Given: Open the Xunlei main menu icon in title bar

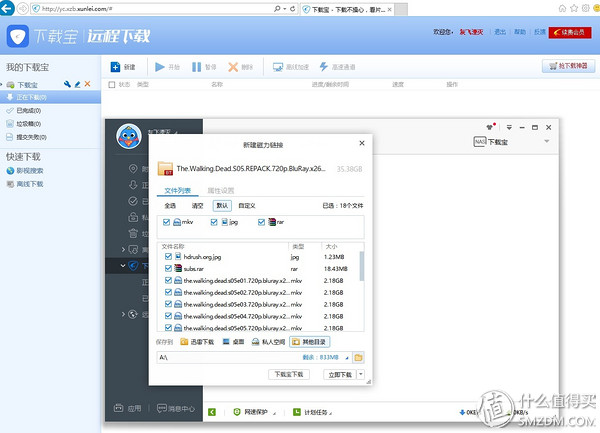Looking at the screenshot, I should [x=509, y=127].
